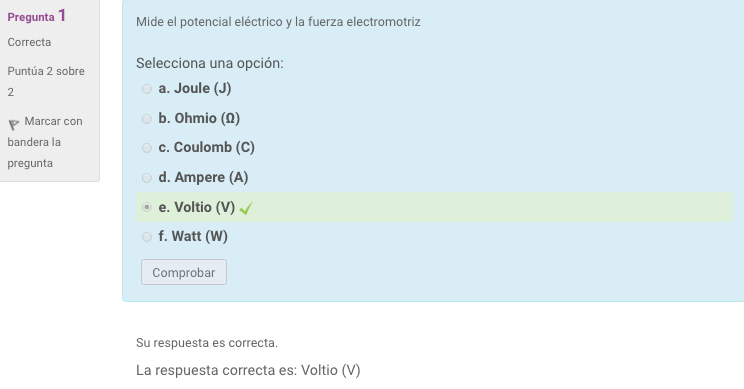Viewport: 744px width, 389px height.
Task: Pick the Coulomb (C) radio button circle
Action: 147,148
